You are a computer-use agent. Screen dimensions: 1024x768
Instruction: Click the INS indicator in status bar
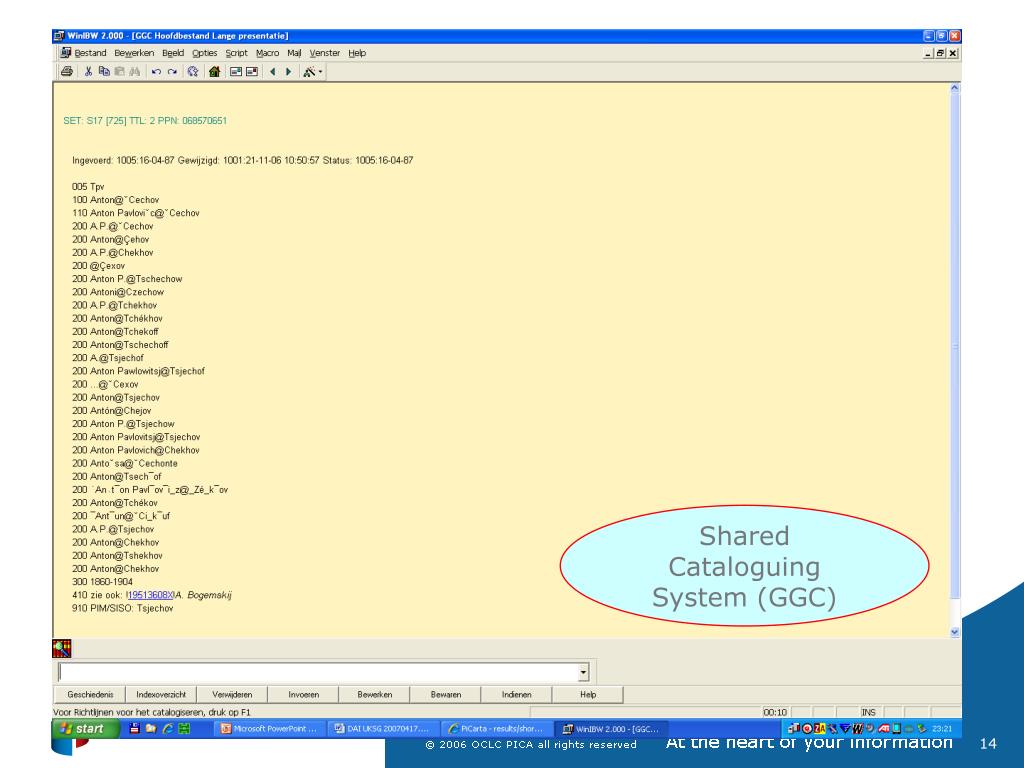click(868, 712)
